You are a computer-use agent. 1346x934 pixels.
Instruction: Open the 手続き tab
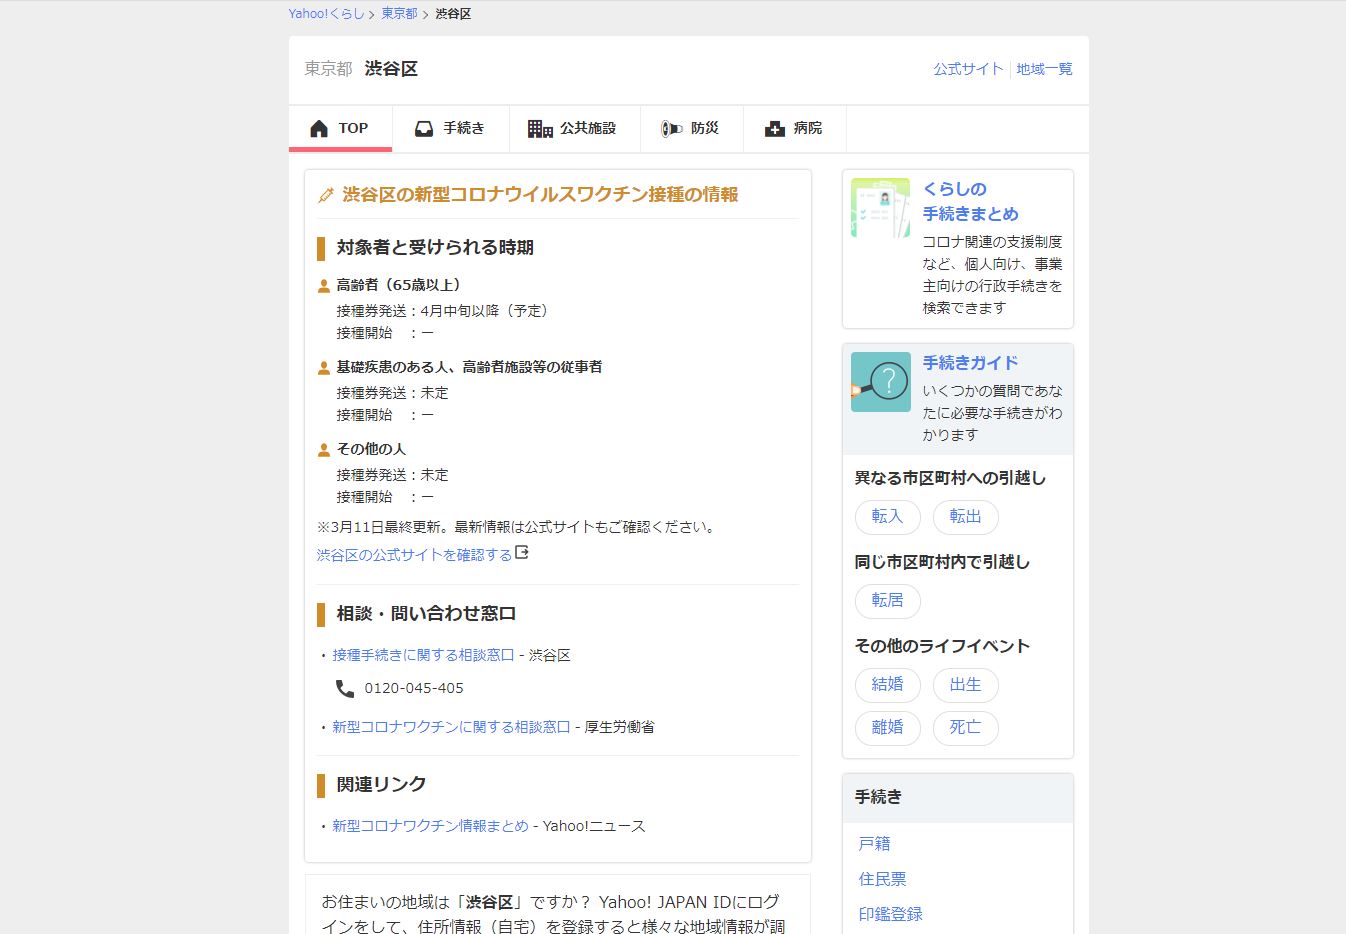pos(451,129)
